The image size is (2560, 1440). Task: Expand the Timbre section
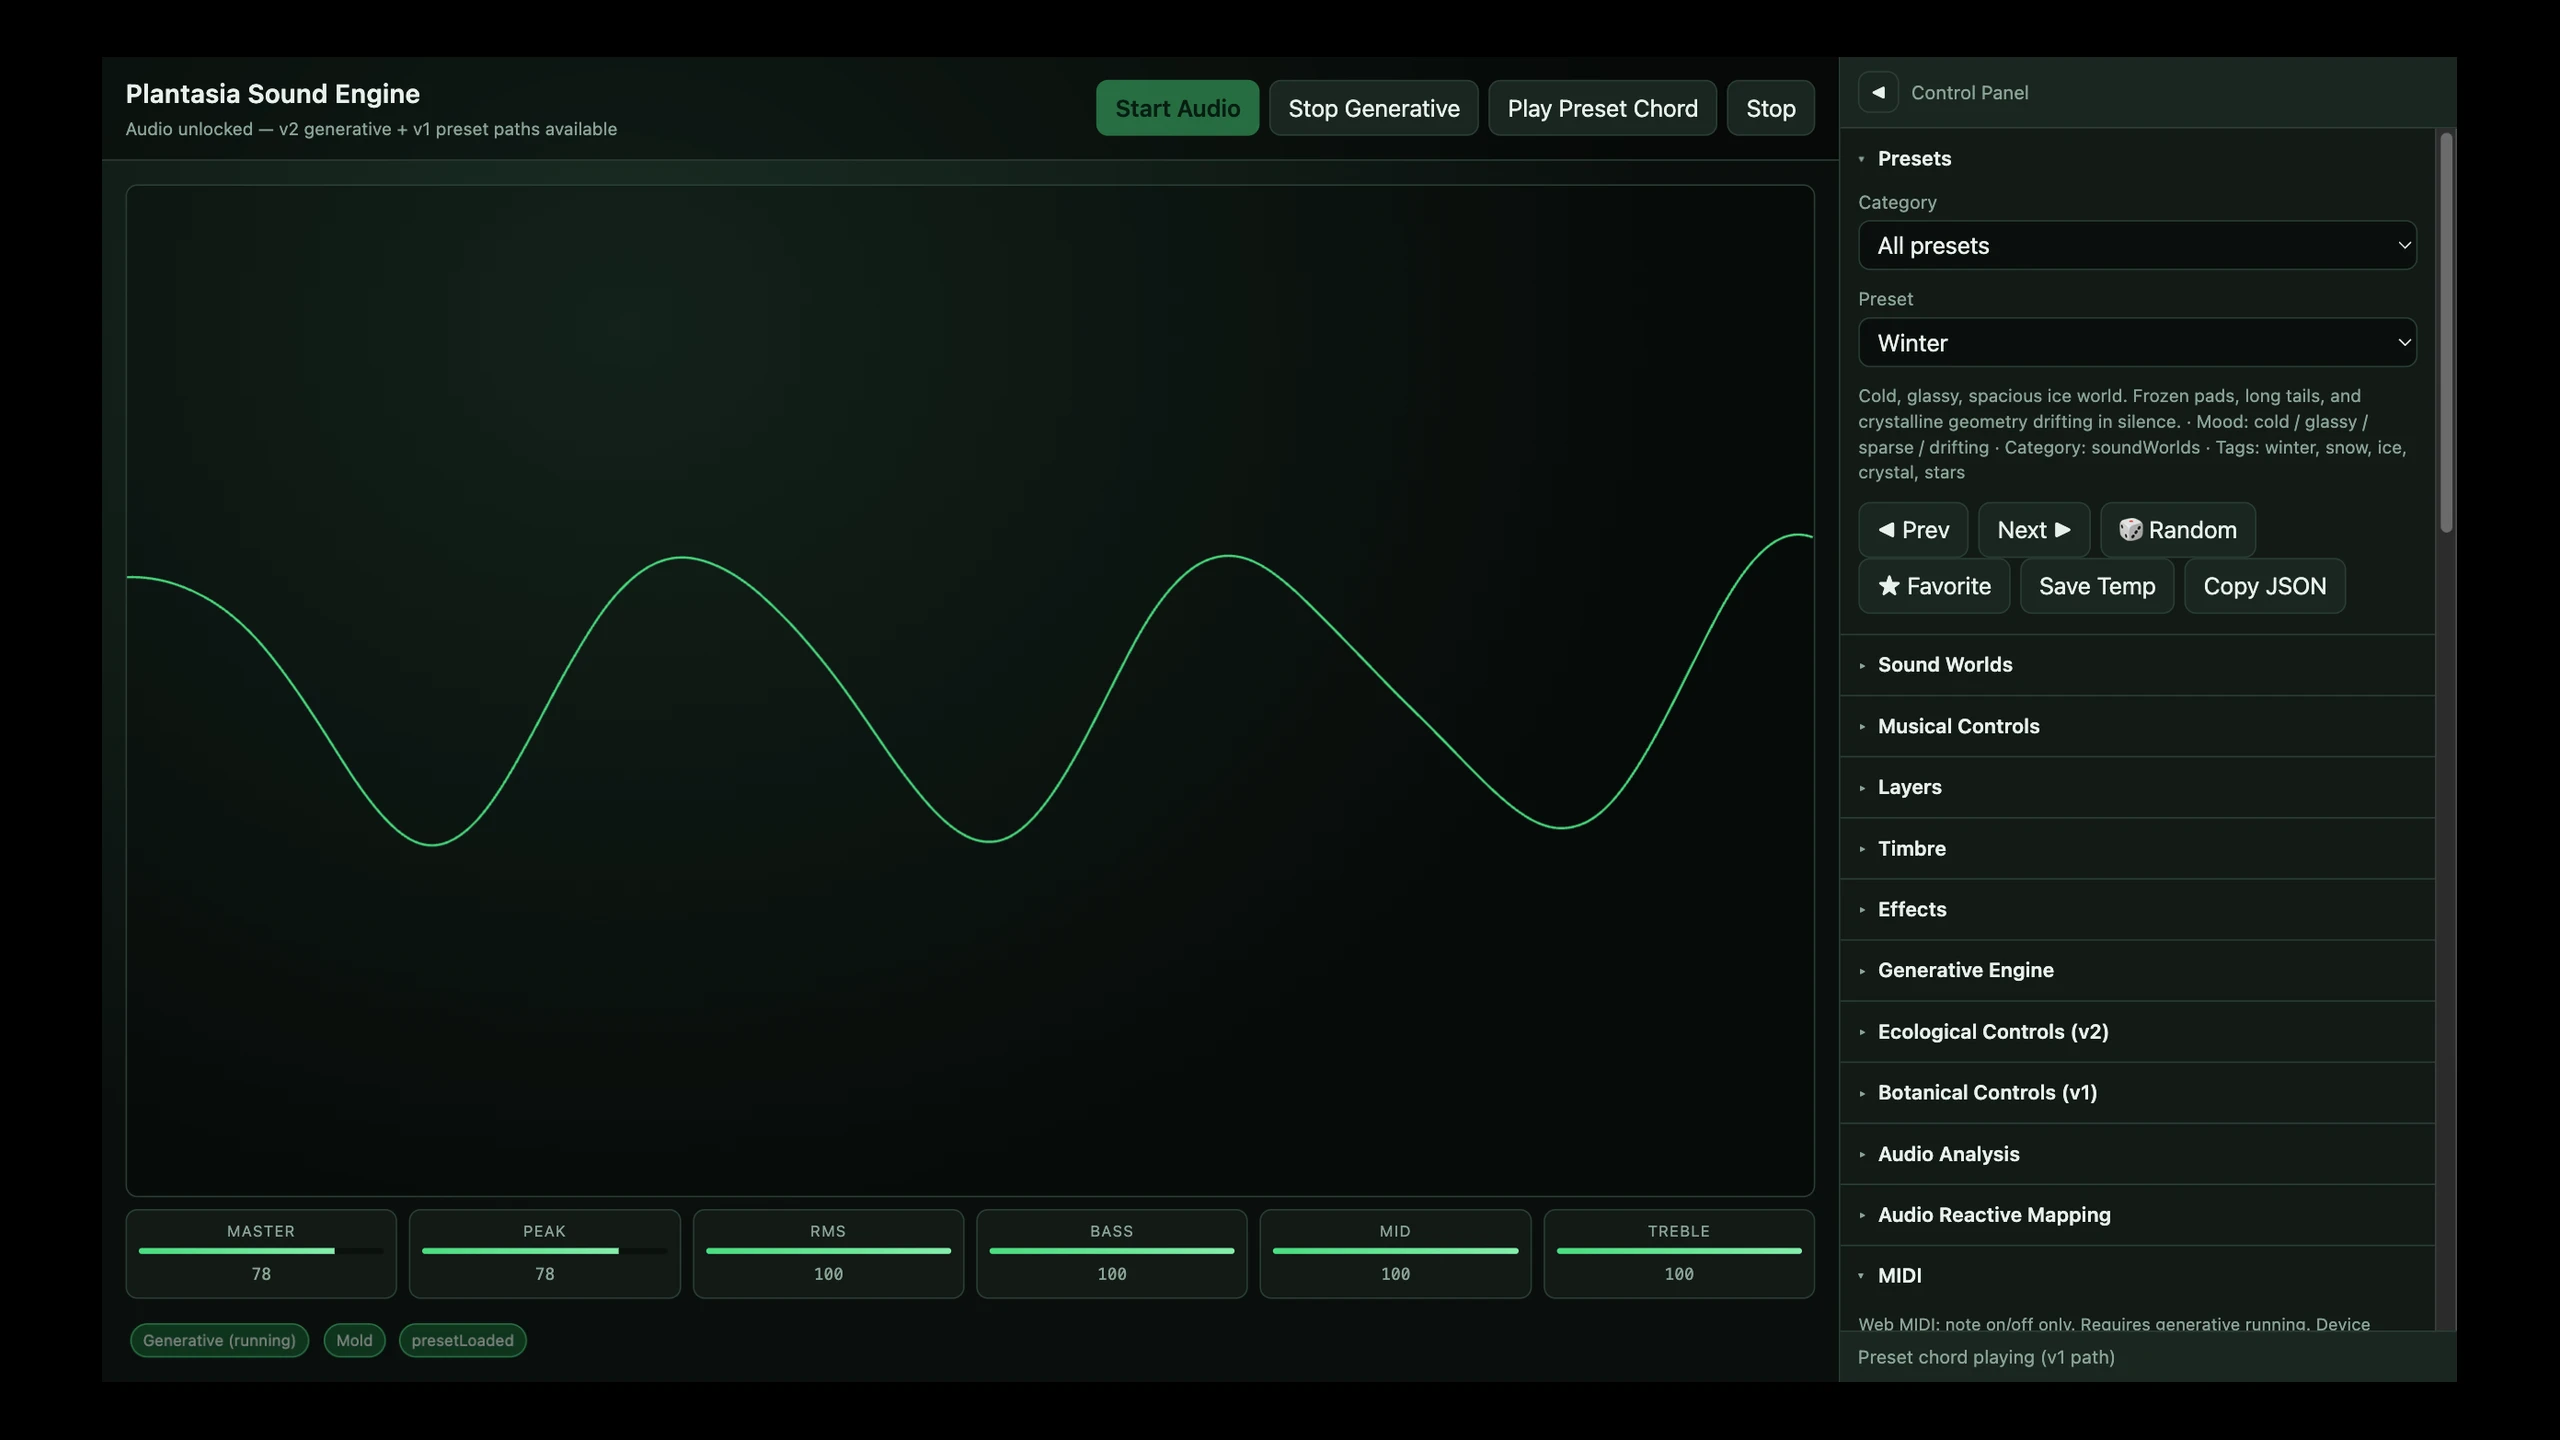2137,848
